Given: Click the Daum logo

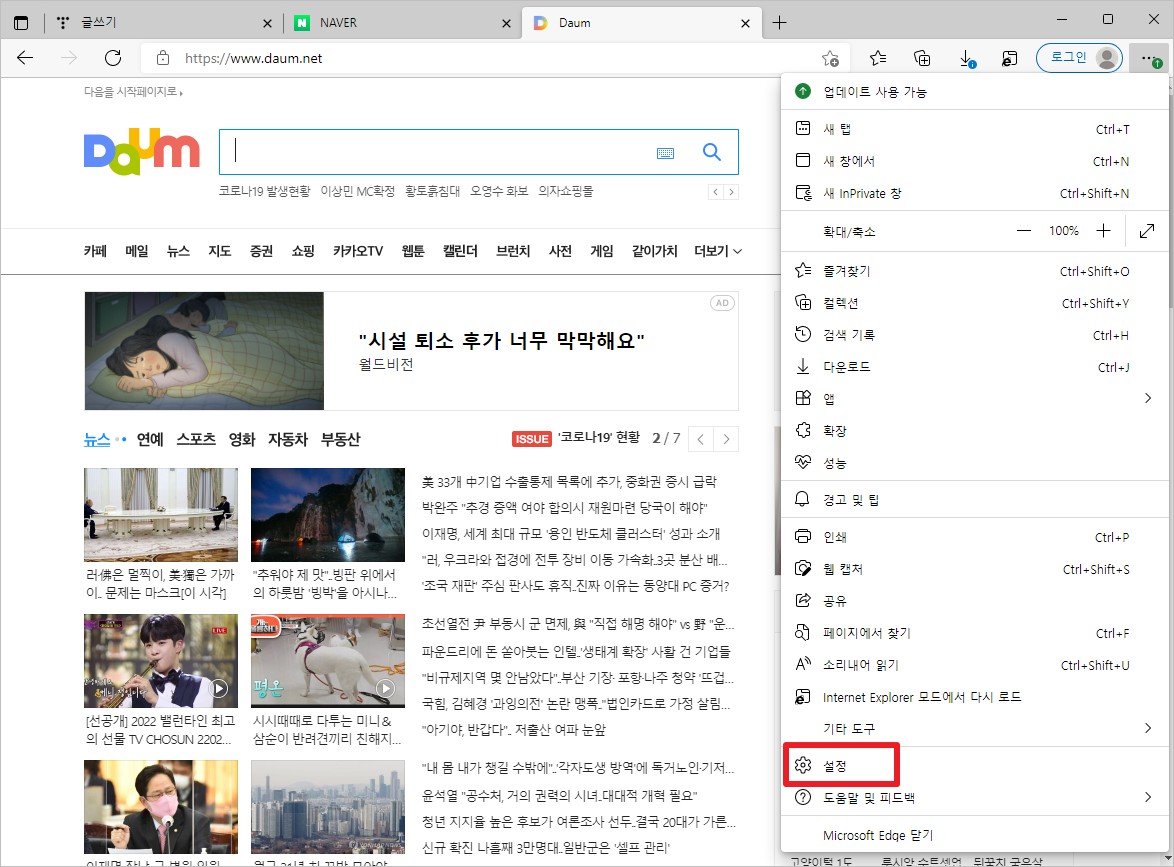Looking at the screenshot, I should [x=142, y=152].
